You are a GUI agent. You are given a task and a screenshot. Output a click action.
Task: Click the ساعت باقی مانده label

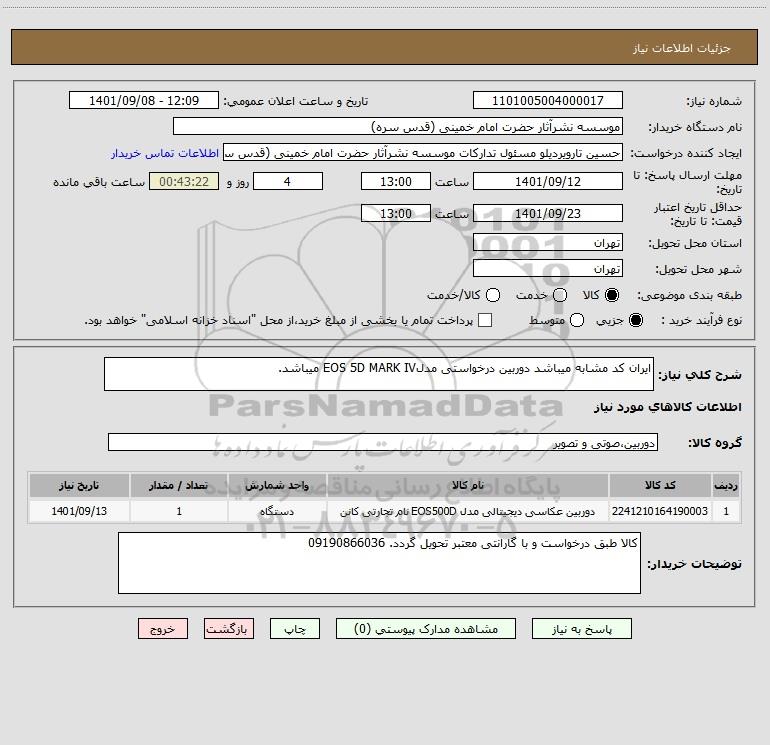99,182
